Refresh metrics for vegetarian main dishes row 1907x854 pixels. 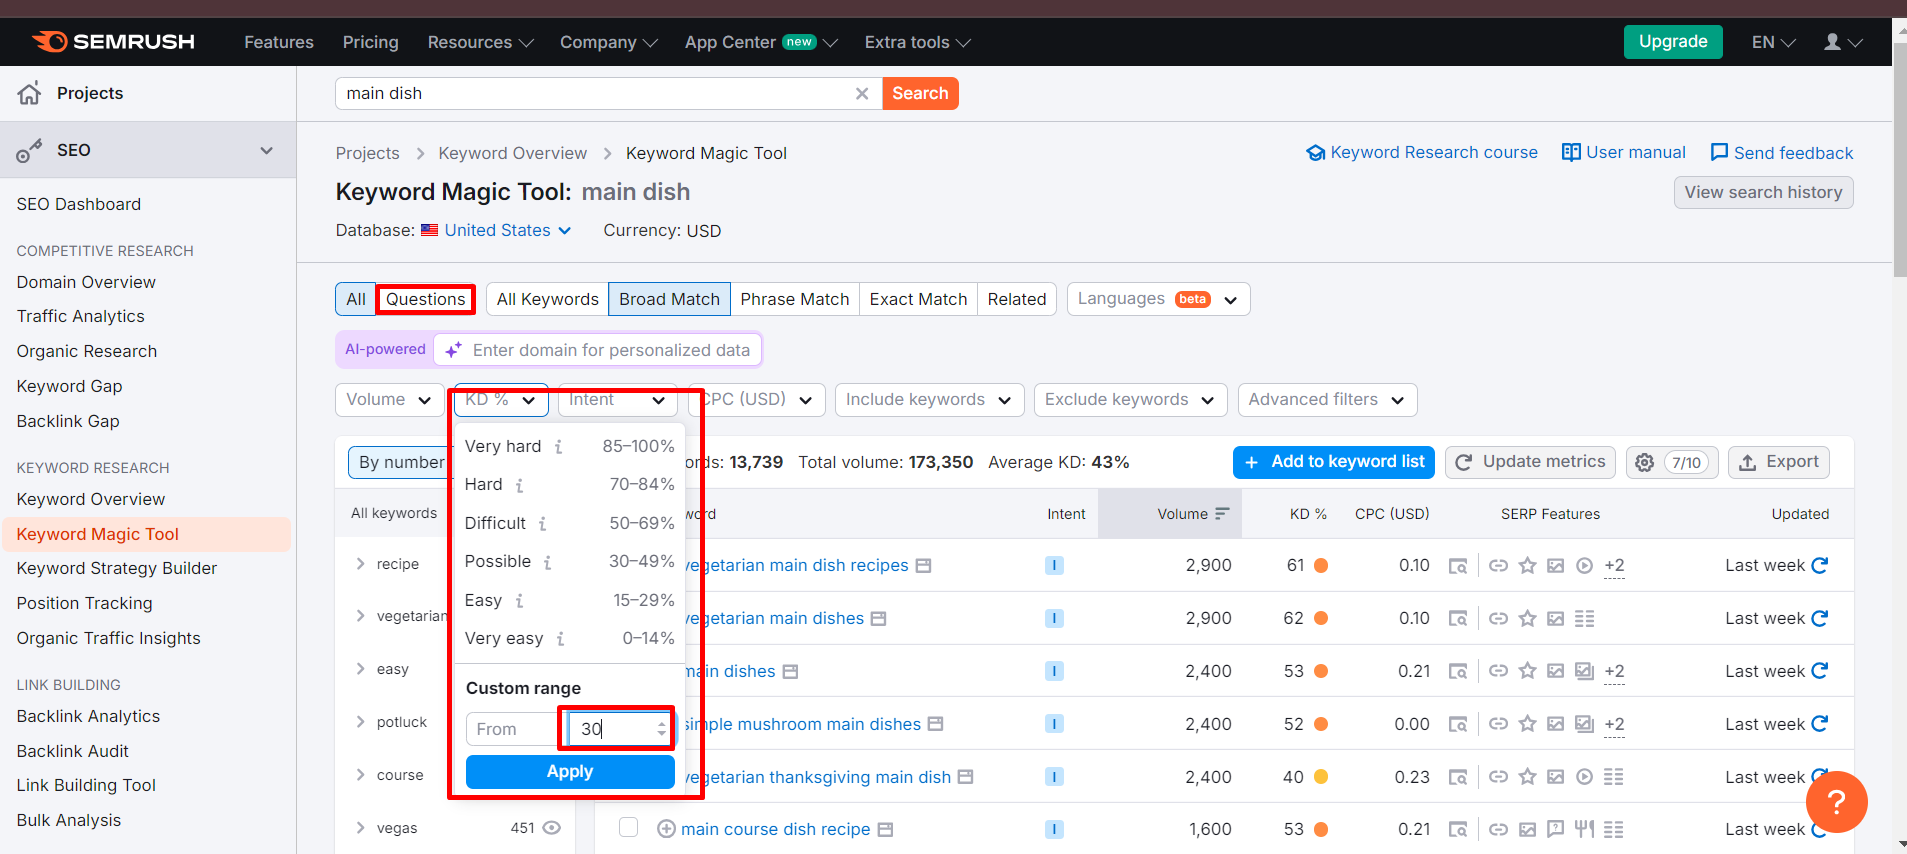pos(1820,618)
